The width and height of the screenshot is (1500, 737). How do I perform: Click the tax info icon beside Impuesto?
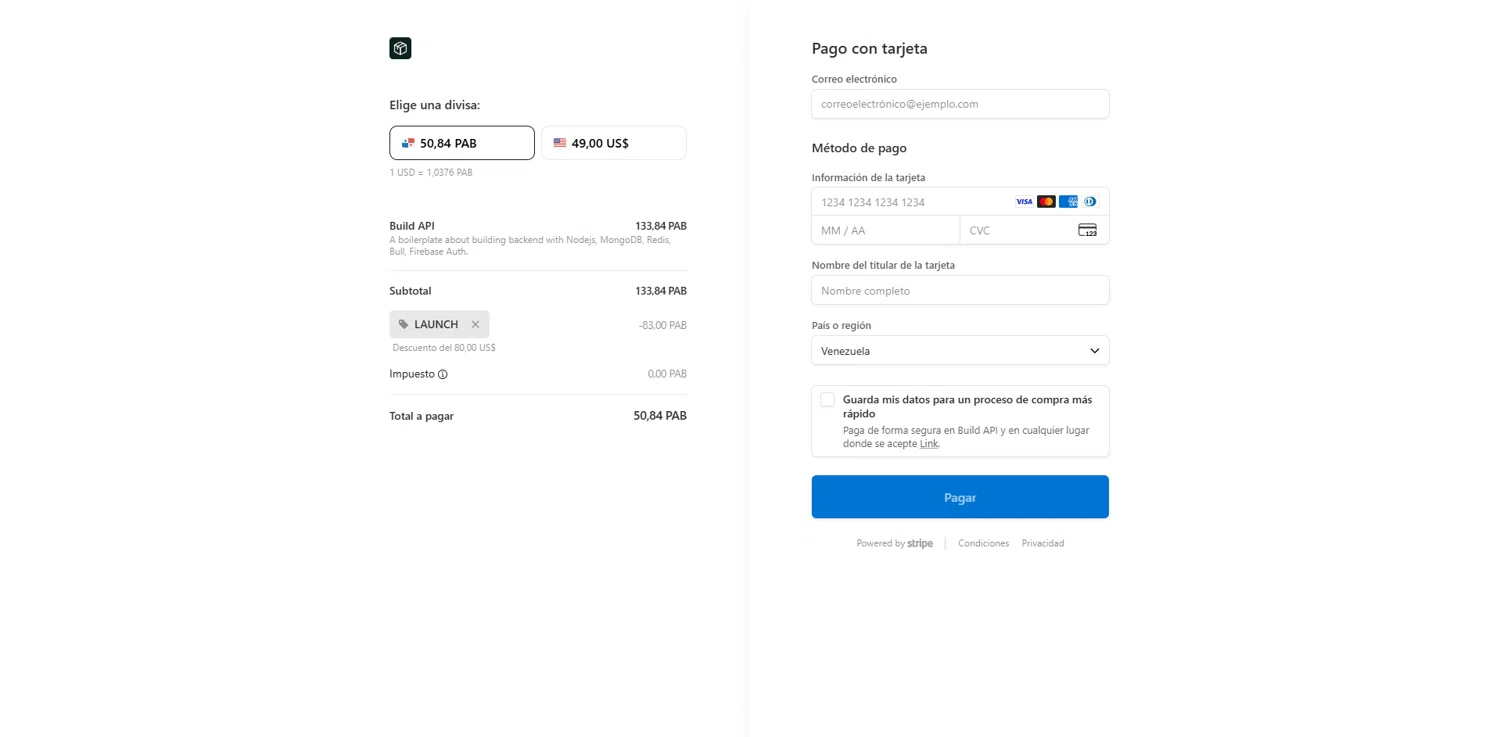443,374
